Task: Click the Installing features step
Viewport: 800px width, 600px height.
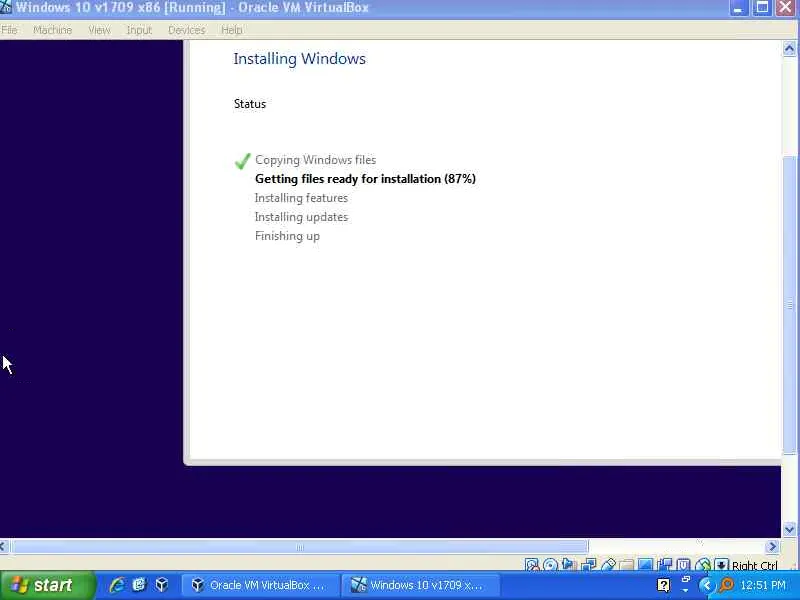Action: [x=302, y=198]
